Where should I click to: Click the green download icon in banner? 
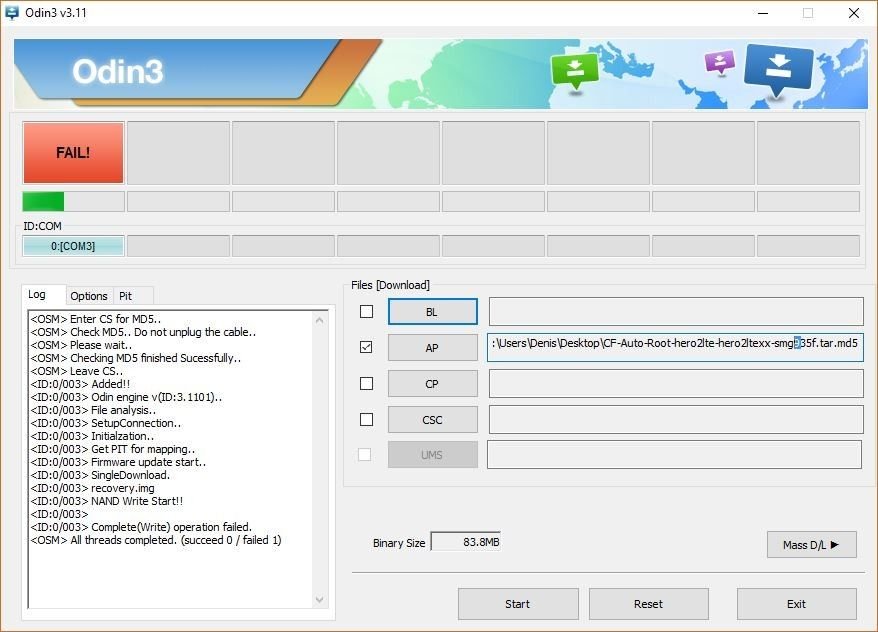tap(575, 72)
